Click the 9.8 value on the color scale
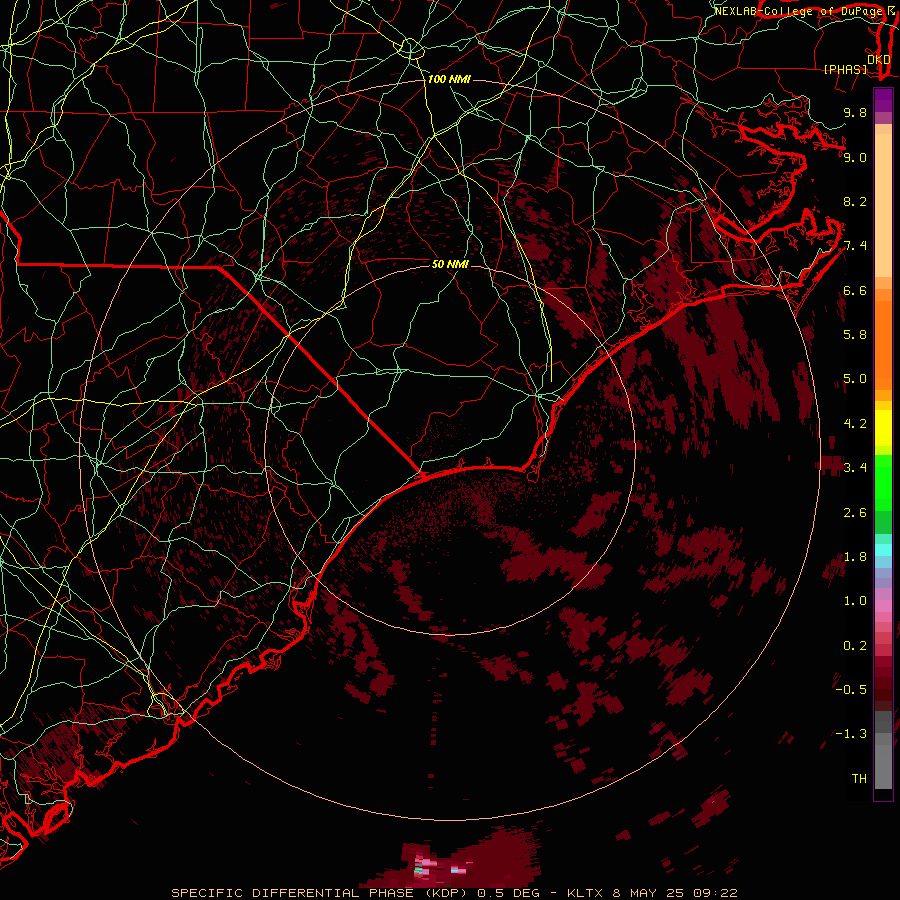 (855, 112)
